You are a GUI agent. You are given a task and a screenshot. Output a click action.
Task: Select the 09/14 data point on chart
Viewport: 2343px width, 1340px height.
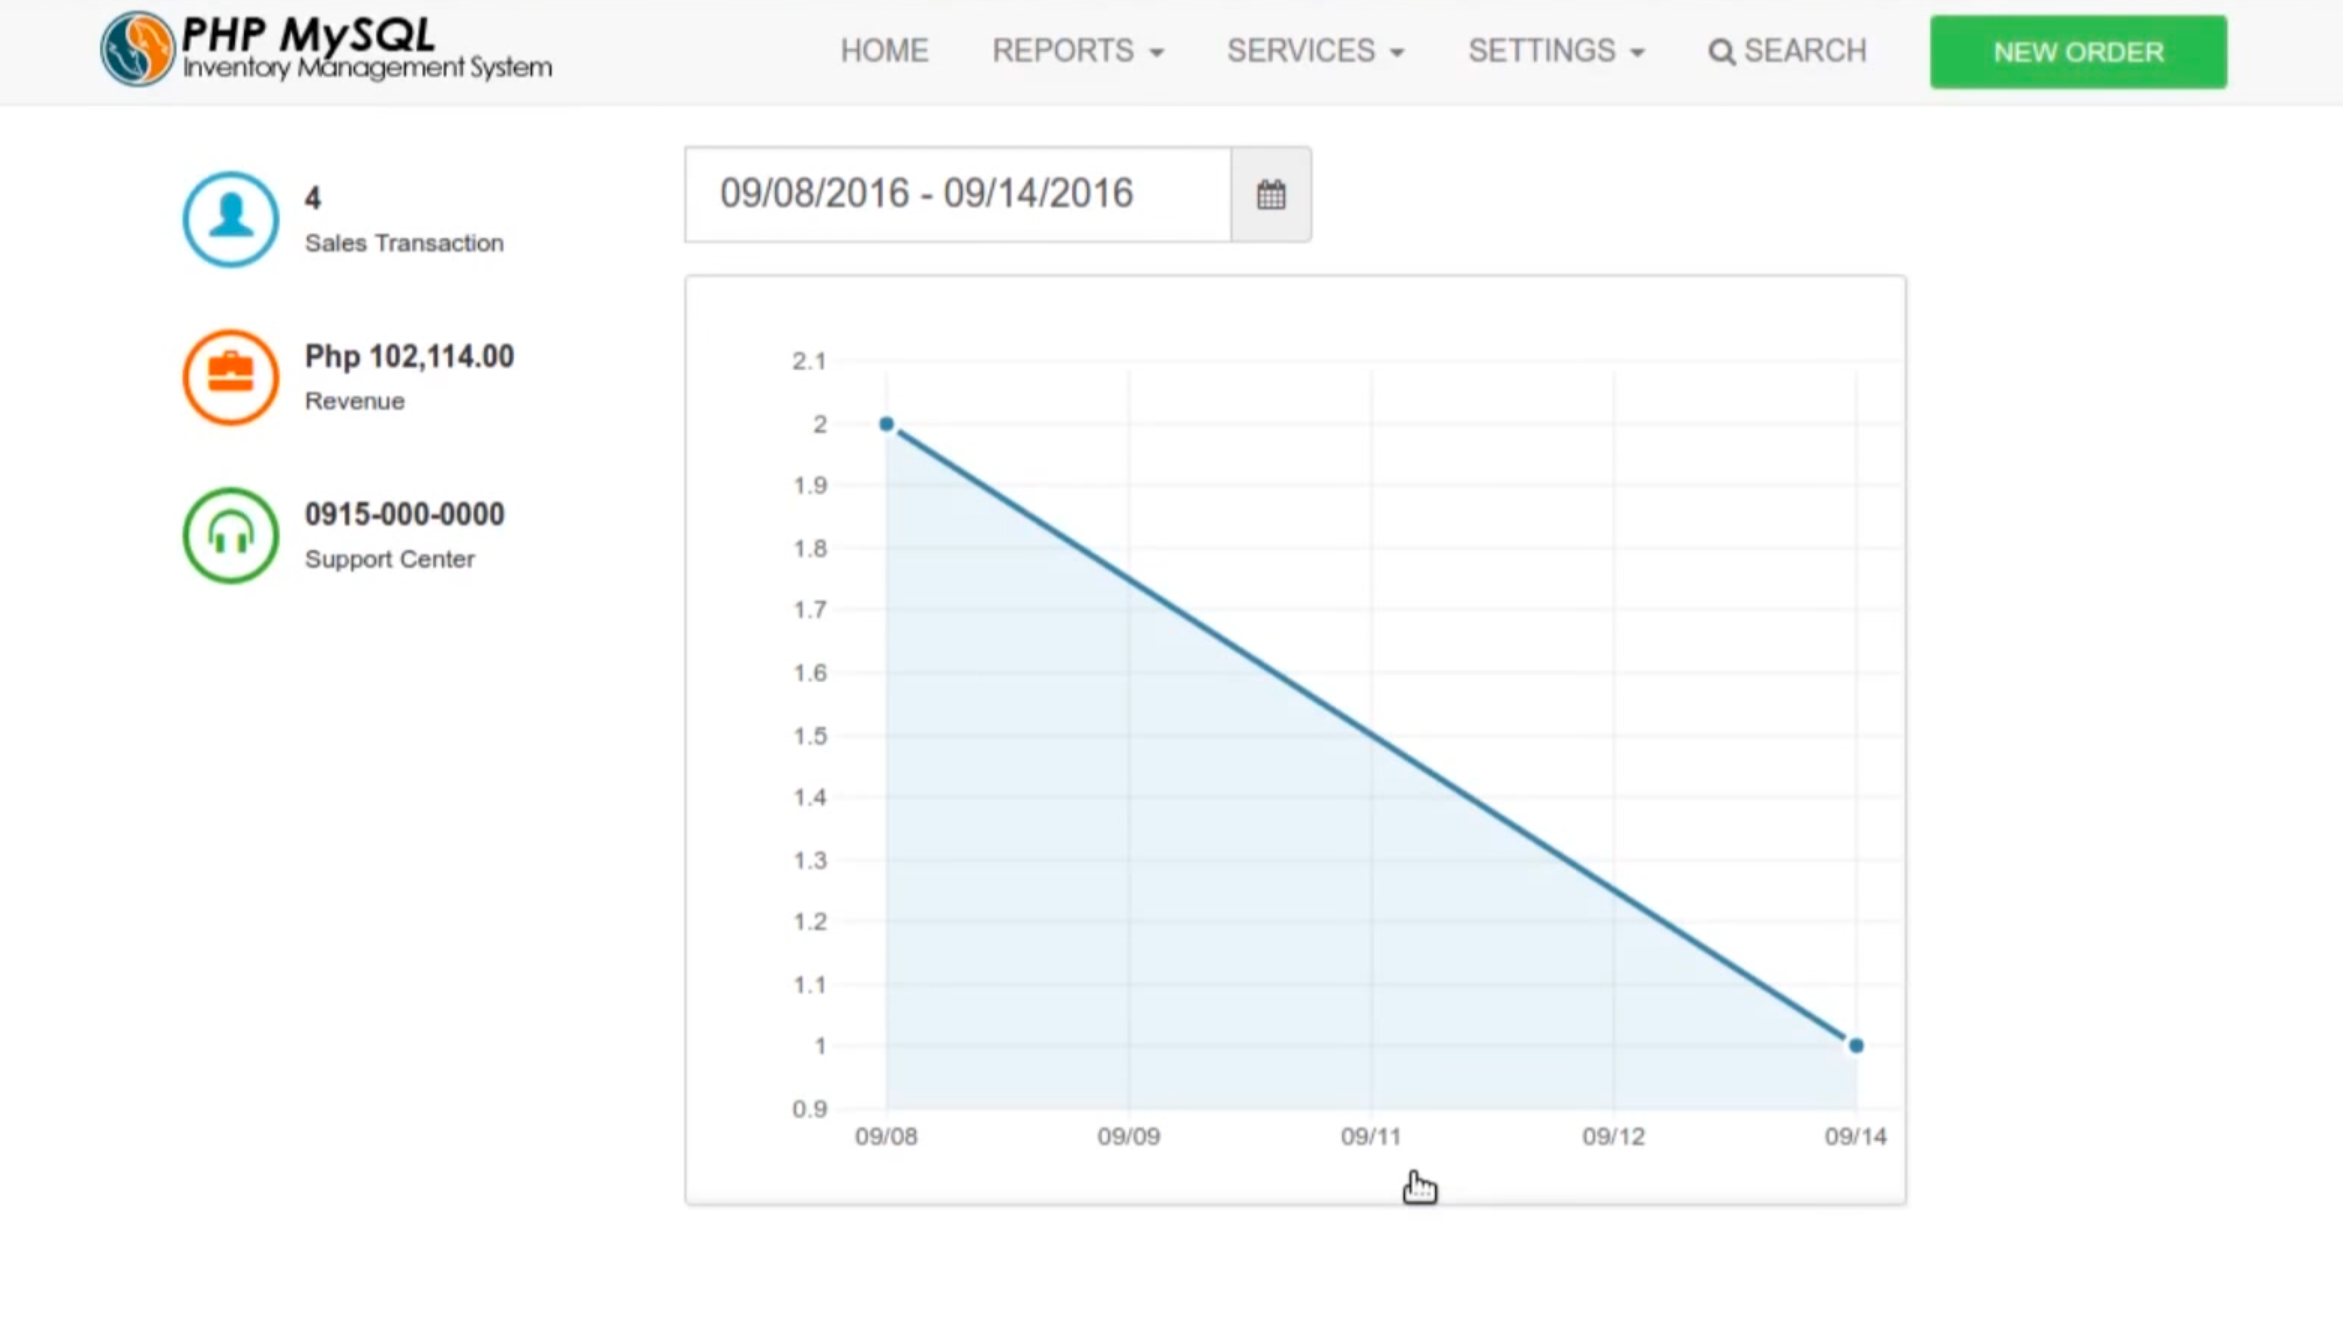click(x=1855, y=1045)
